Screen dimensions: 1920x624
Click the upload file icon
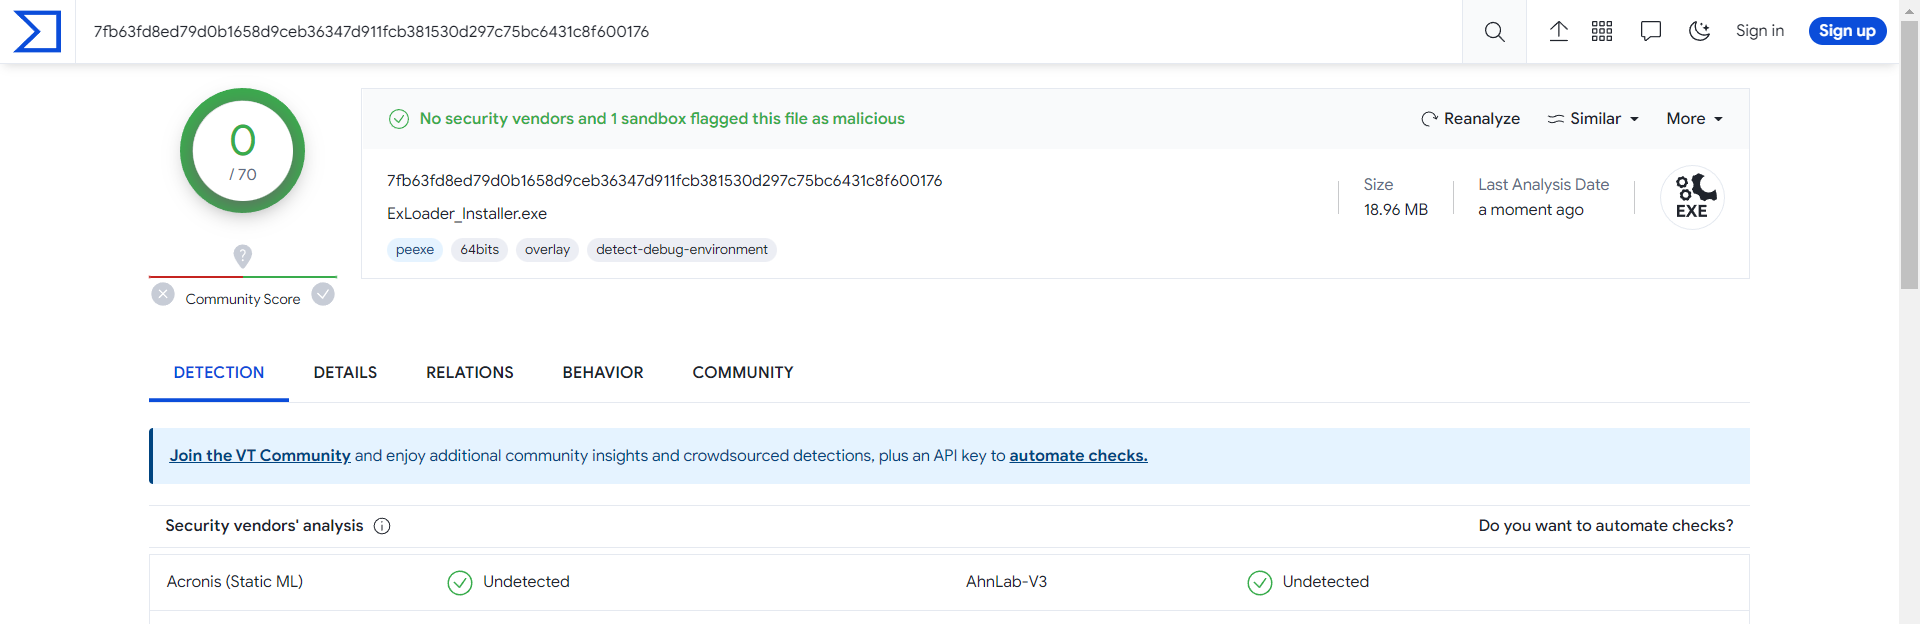(1558, 31)
